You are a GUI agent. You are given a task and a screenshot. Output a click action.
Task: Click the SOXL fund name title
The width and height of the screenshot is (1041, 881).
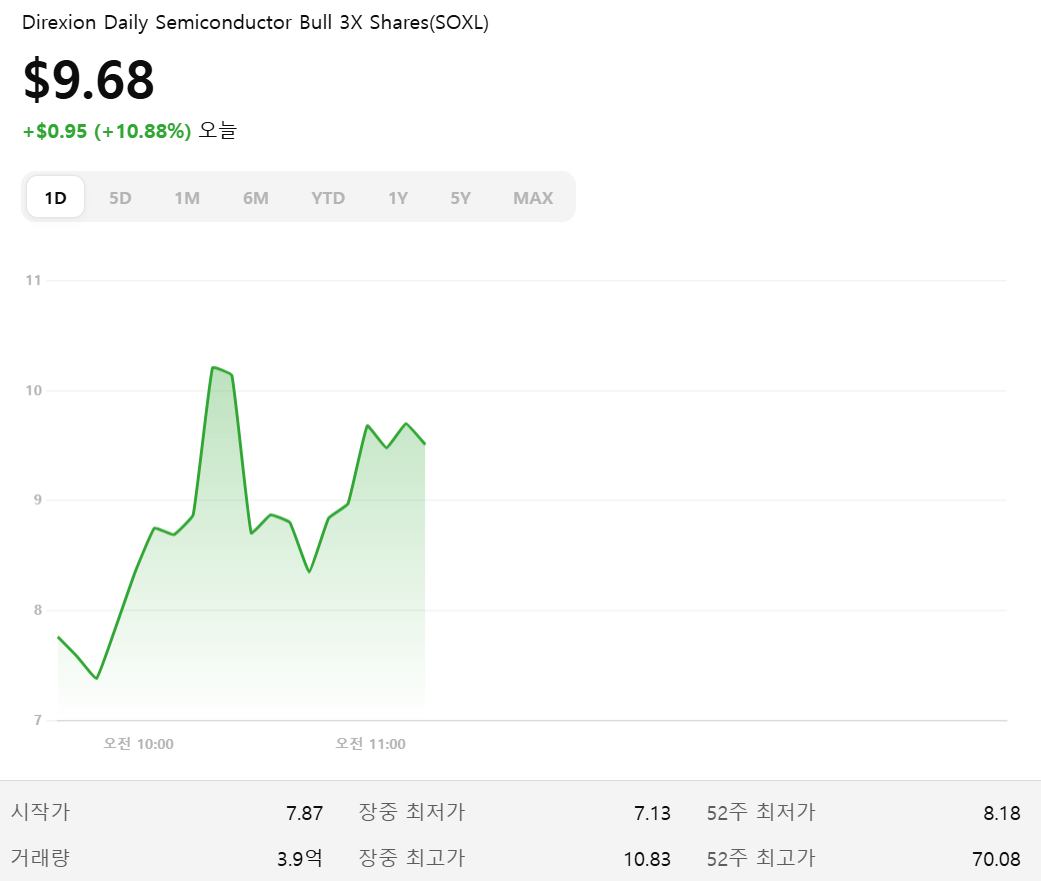255,23
